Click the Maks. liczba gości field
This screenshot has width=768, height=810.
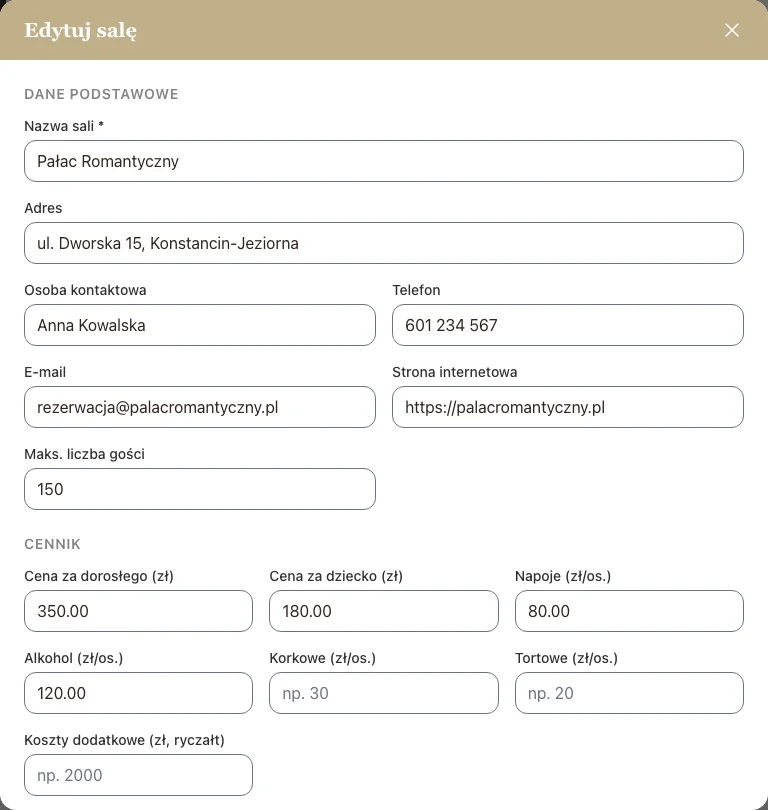(200, 489)
